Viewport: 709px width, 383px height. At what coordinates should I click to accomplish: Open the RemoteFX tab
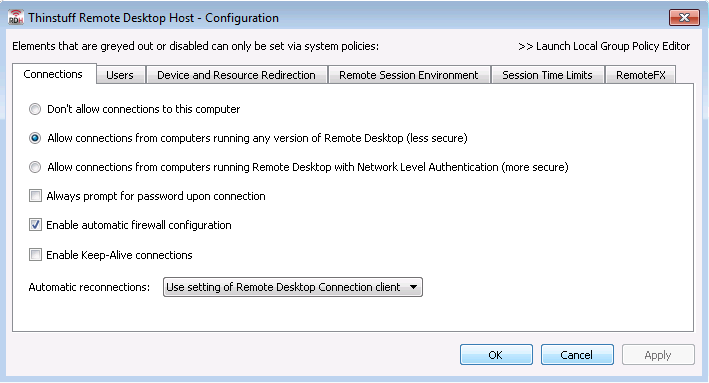(641, 75)
